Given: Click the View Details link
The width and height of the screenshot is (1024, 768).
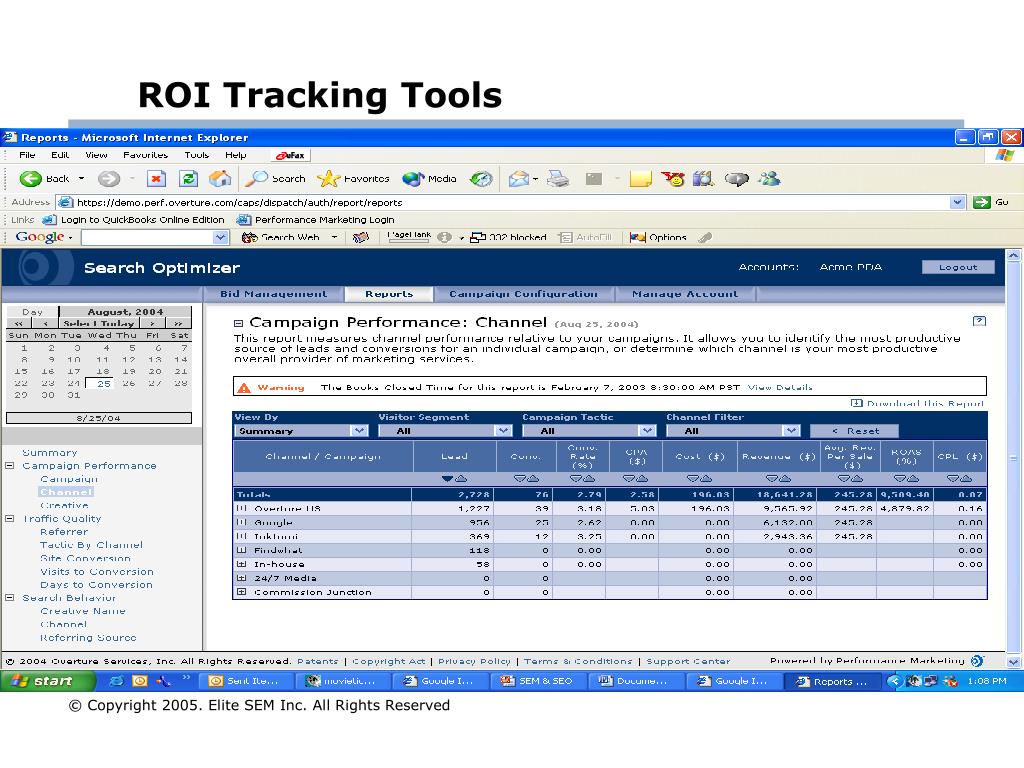Looking at the screenshot, I should coord(780,387).
